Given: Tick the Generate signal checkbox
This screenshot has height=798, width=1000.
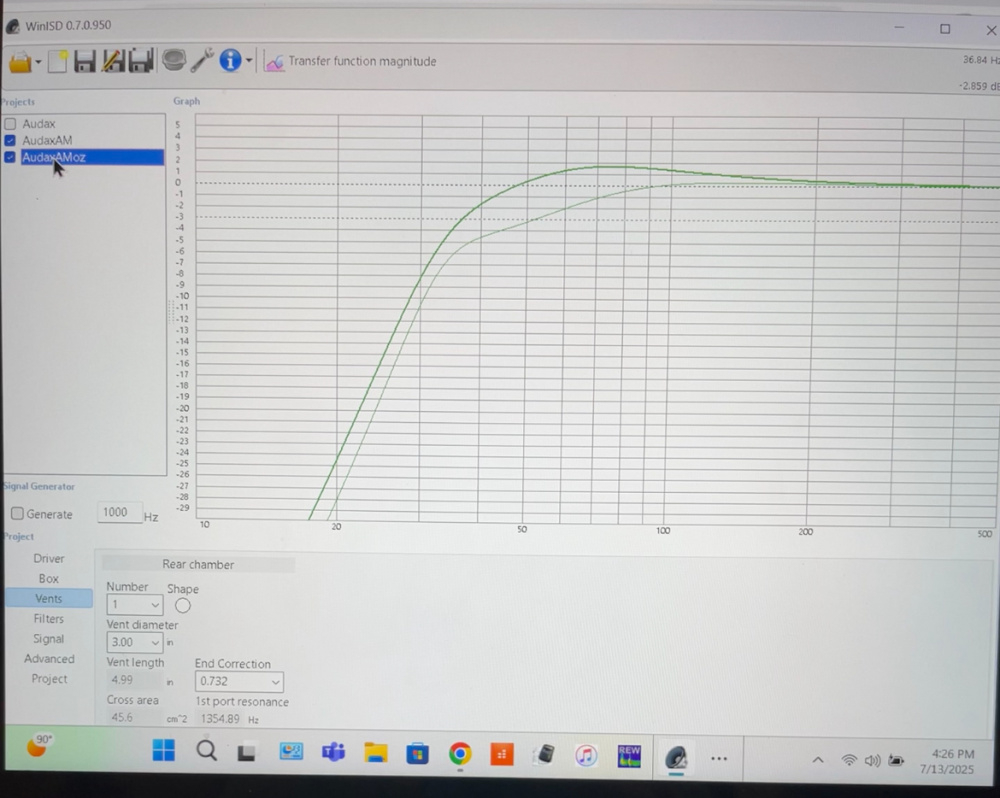Looking at the screenshot, I should coord(17,514).
